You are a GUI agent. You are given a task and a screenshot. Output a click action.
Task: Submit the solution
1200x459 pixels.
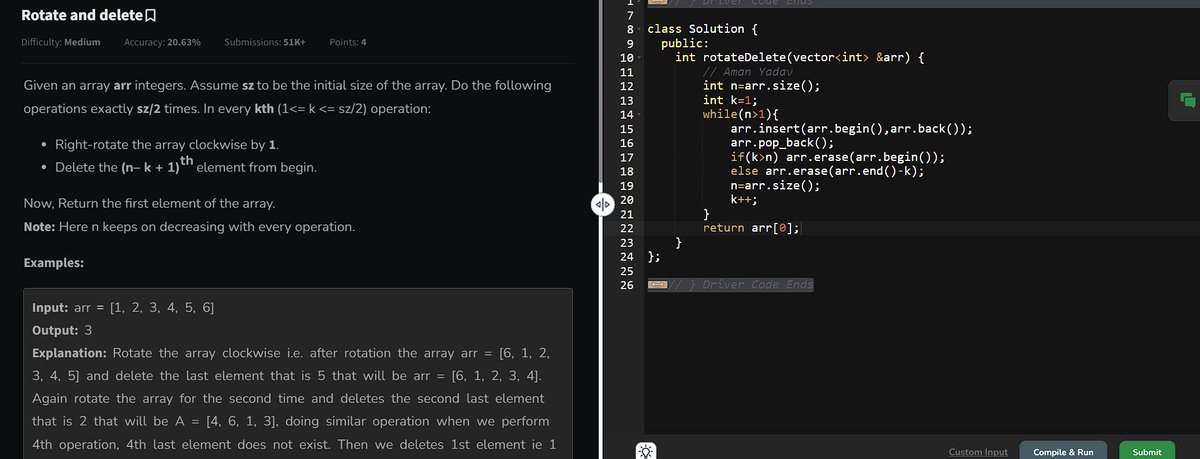click(x=1147, y=452)
